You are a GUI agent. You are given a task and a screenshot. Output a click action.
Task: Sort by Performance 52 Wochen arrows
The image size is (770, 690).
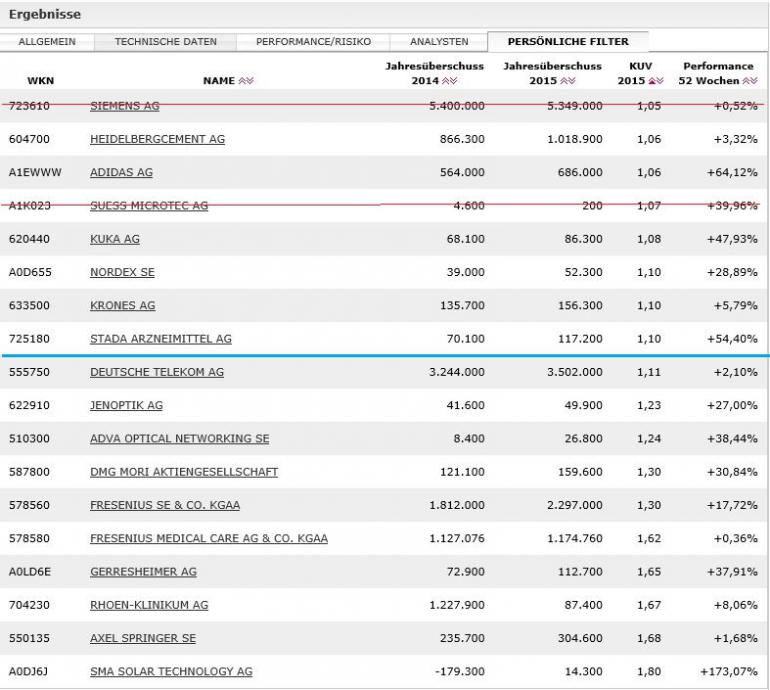coord(750,81)
